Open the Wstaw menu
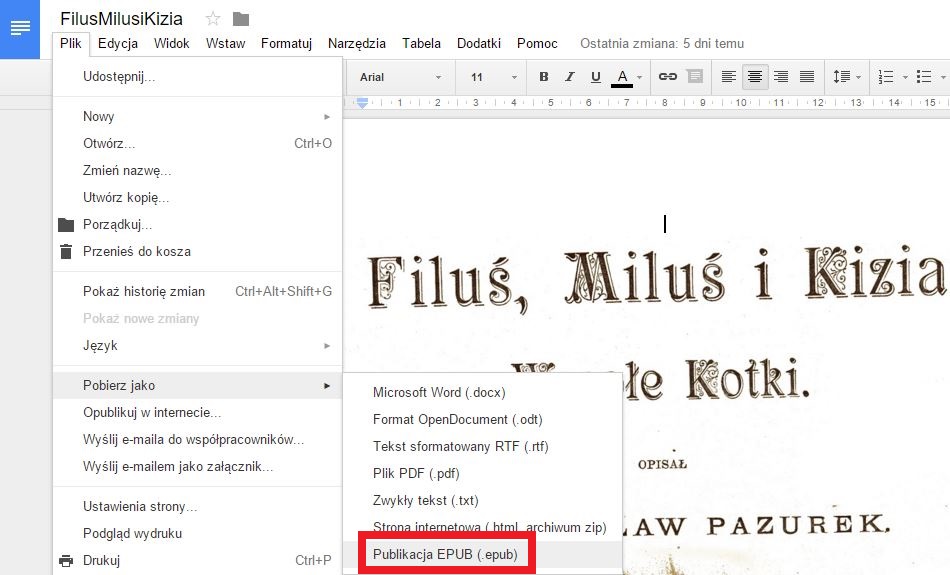This screenshot has height=575, width=950. tap(225, 44)
